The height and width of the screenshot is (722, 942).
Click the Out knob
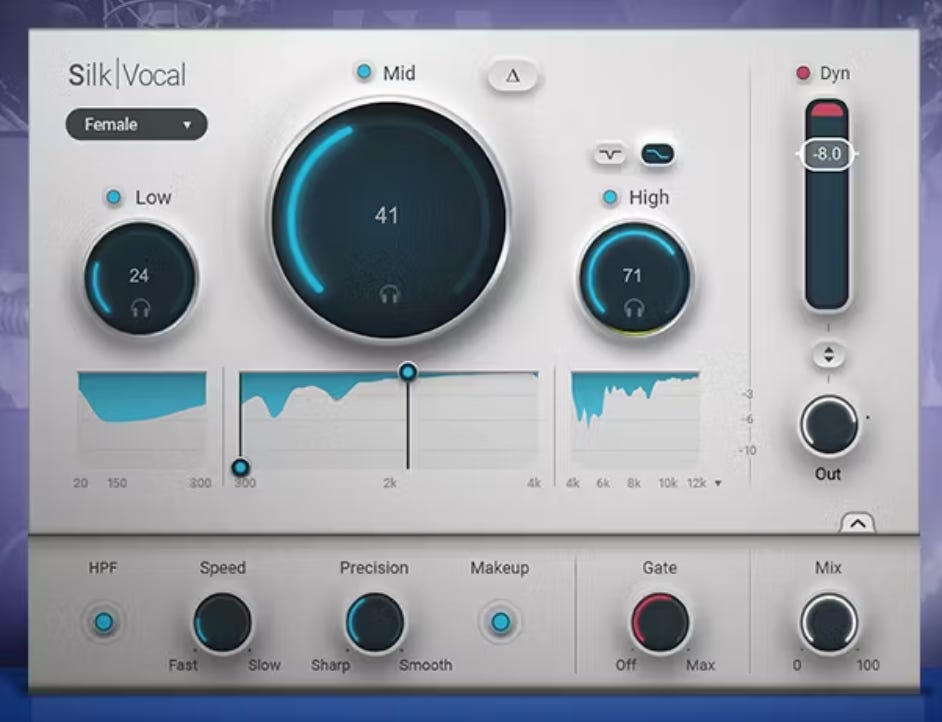coord(829,425)
